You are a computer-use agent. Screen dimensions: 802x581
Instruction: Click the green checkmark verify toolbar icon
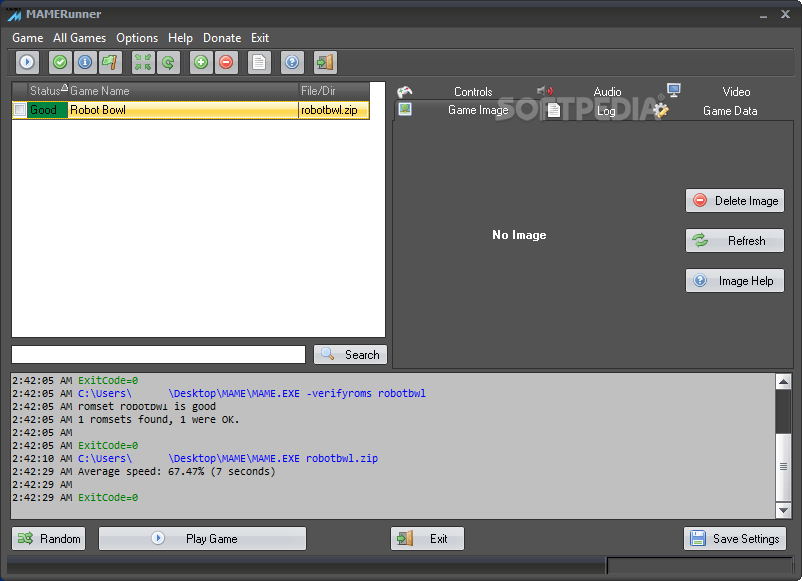coord(60,62)
